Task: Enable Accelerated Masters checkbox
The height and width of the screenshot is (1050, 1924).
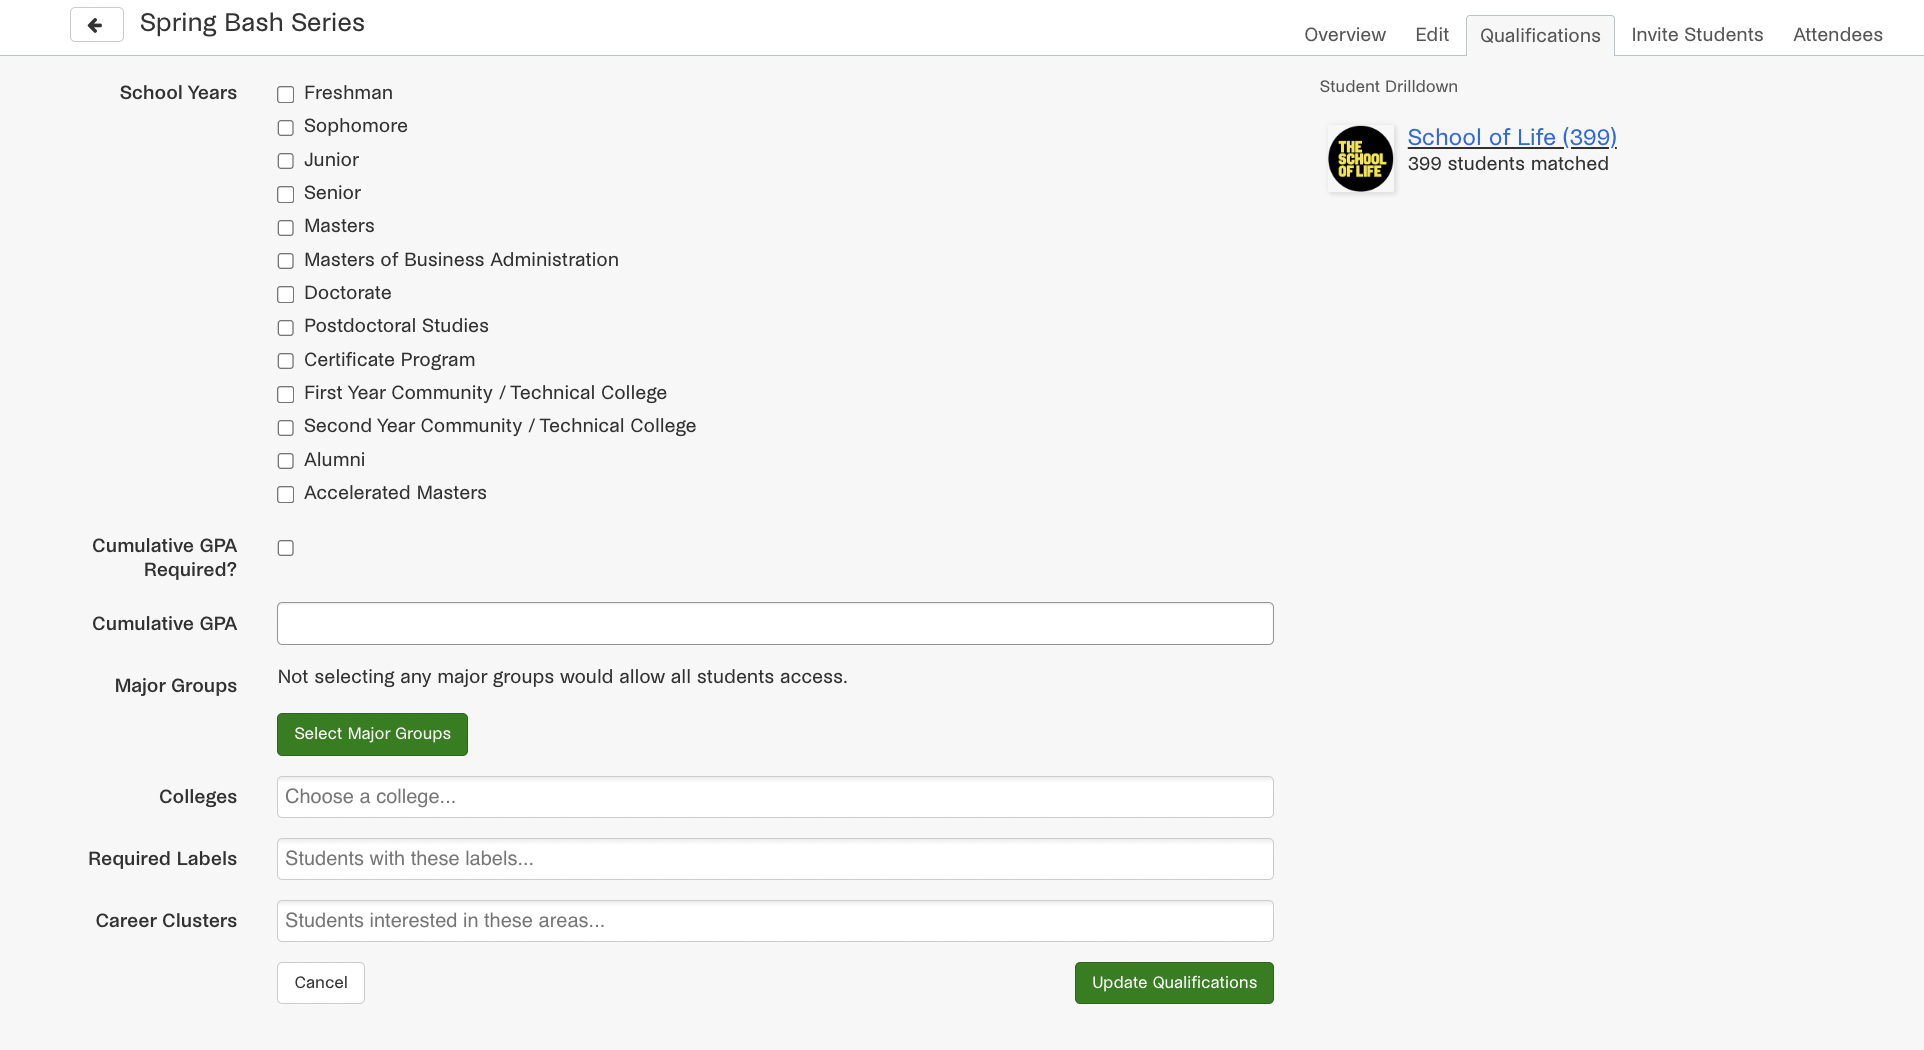Action: (286, 494)
